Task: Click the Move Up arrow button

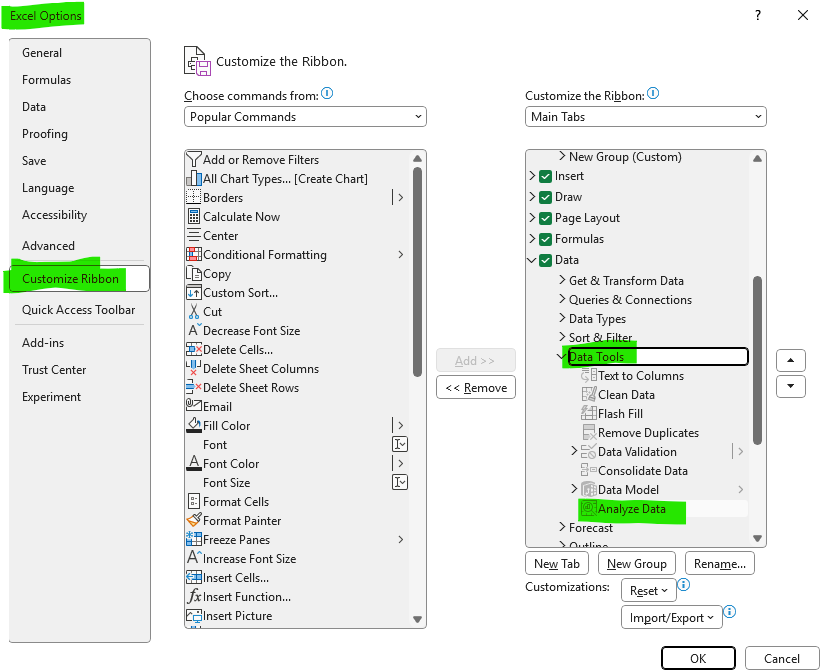Action: (790, 360)
